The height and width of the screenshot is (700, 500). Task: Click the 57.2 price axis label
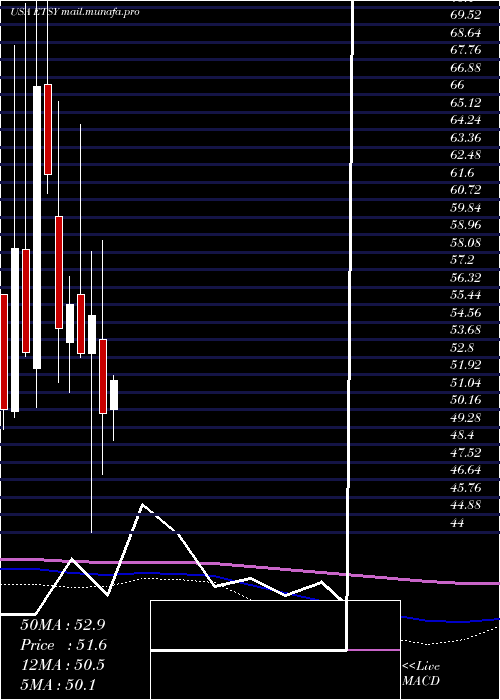[462, 260]
